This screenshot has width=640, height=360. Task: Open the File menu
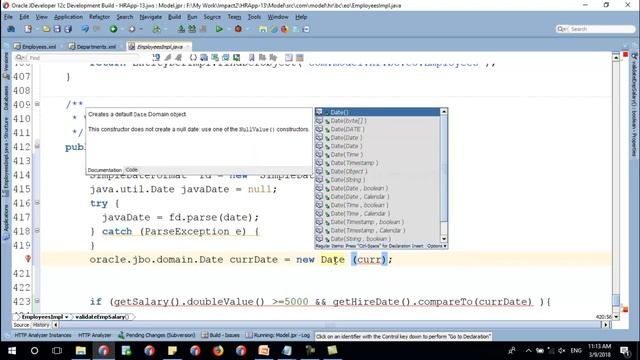coord(8,17)
